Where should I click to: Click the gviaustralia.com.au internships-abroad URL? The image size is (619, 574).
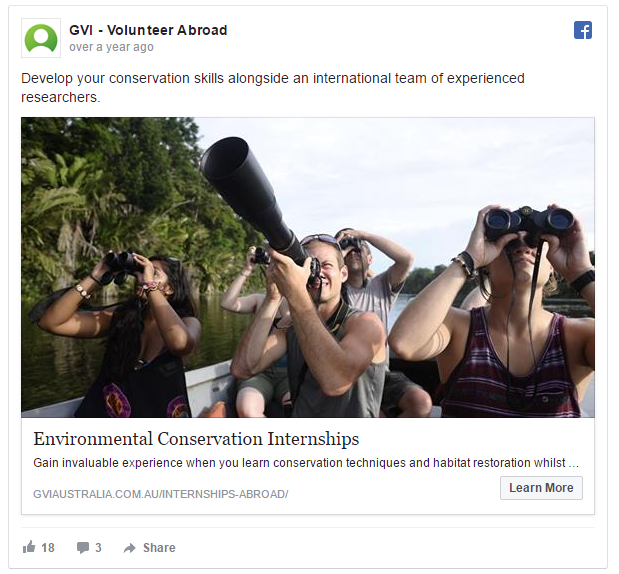click(160, 494)
